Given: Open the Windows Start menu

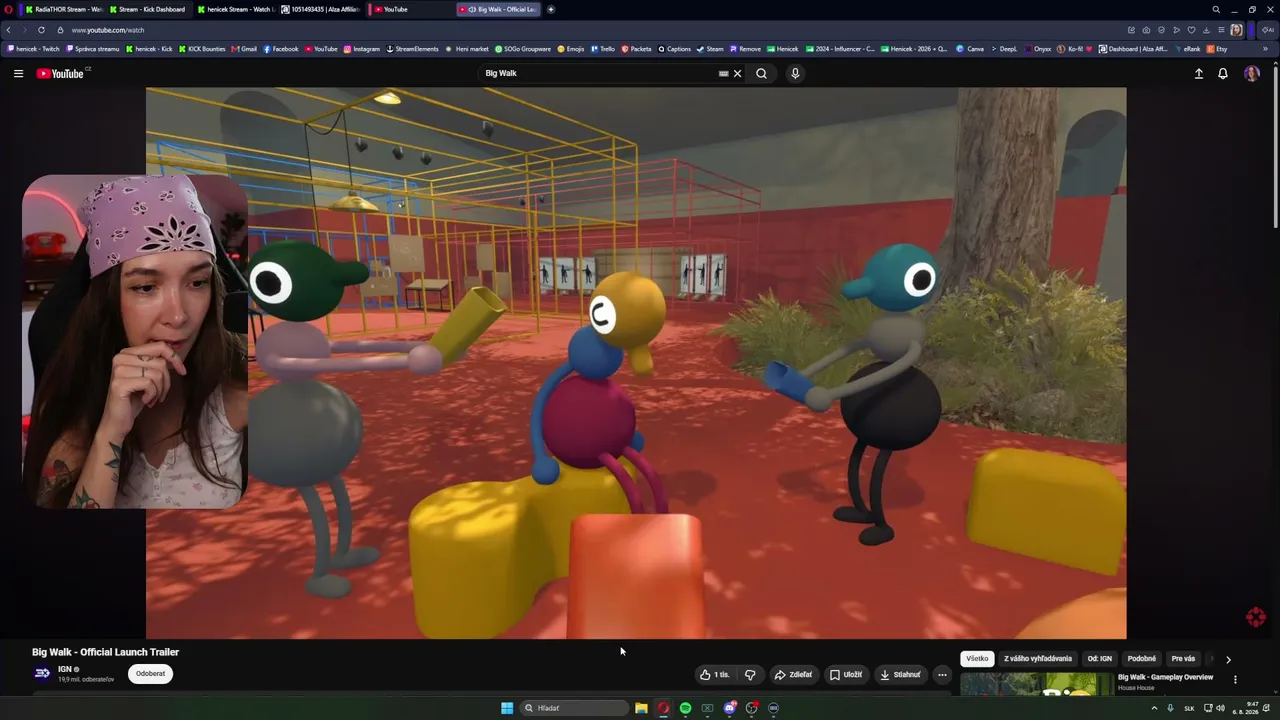Looking at the screenshot, I should click(x=507, y=708).
